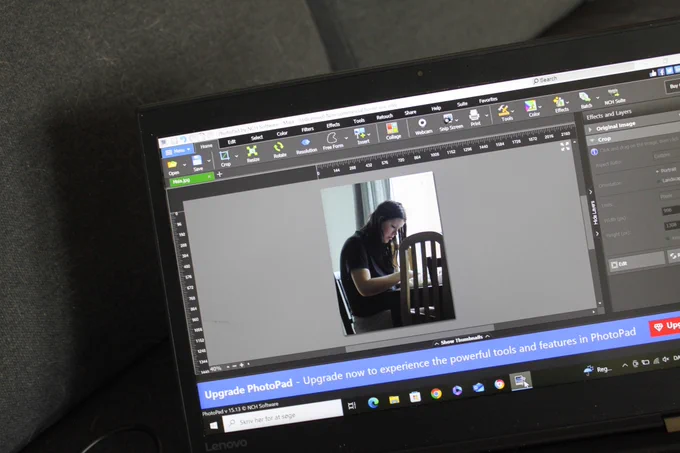
Task: Click the Task View taskbar icon
Action: coord(352,406)
